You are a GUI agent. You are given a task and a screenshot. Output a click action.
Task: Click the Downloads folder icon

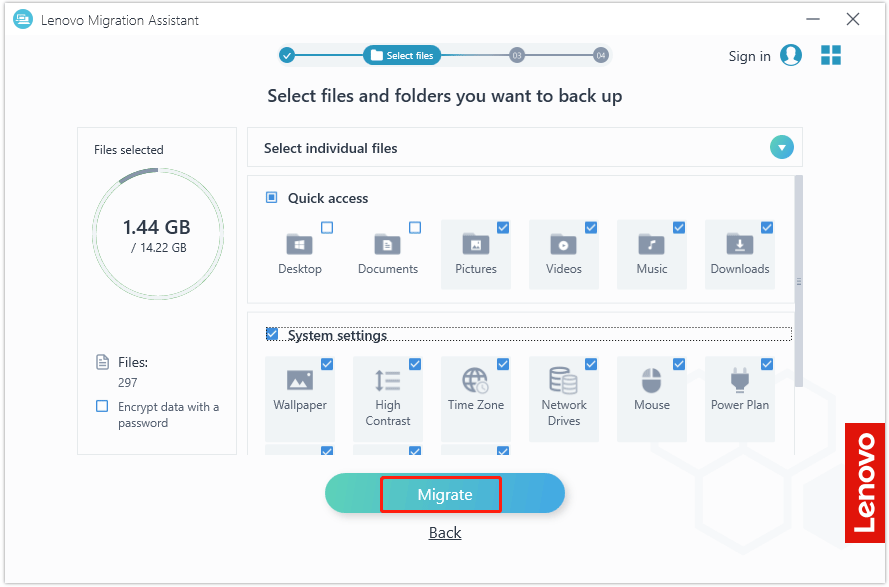point(740,245)
